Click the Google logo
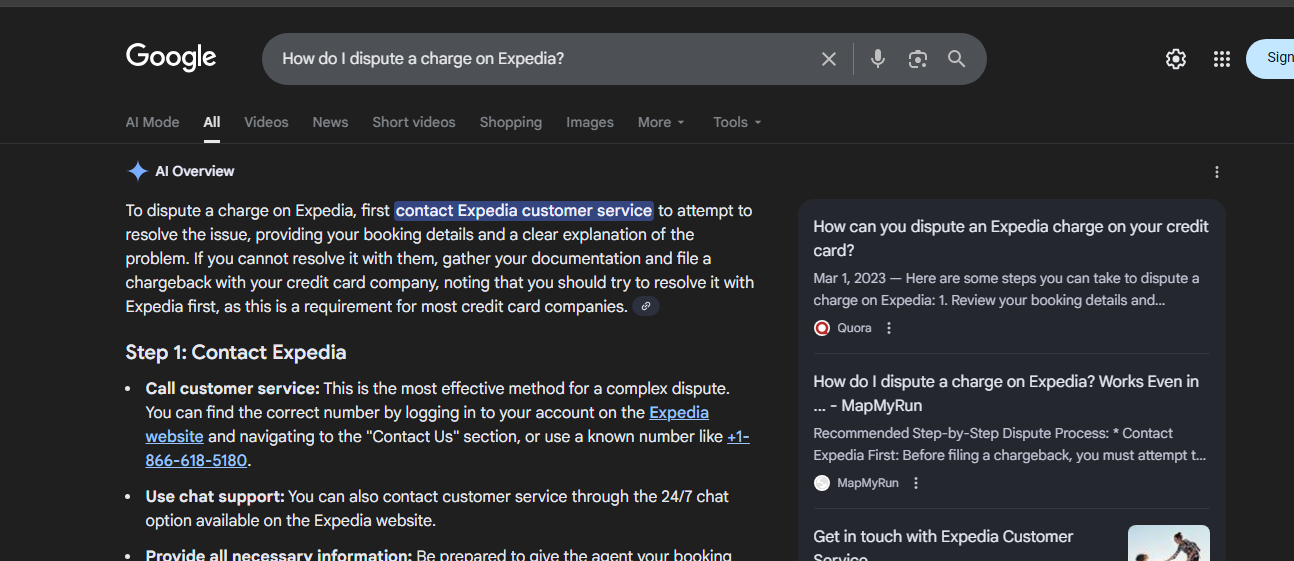 (x=171, y=58)
